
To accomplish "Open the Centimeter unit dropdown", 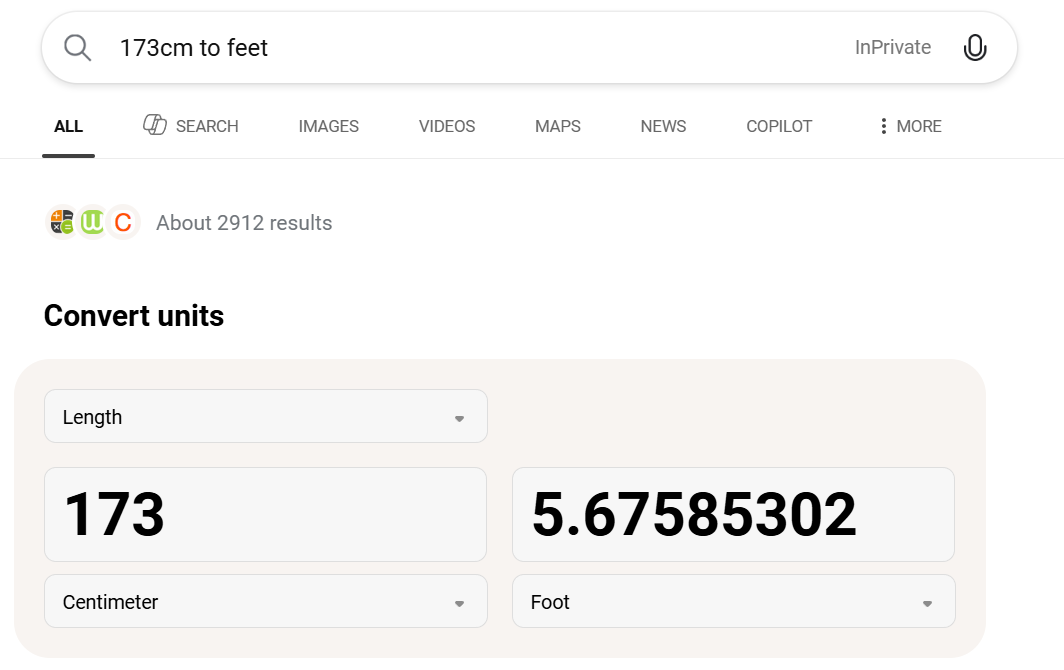I will [266, 601].
